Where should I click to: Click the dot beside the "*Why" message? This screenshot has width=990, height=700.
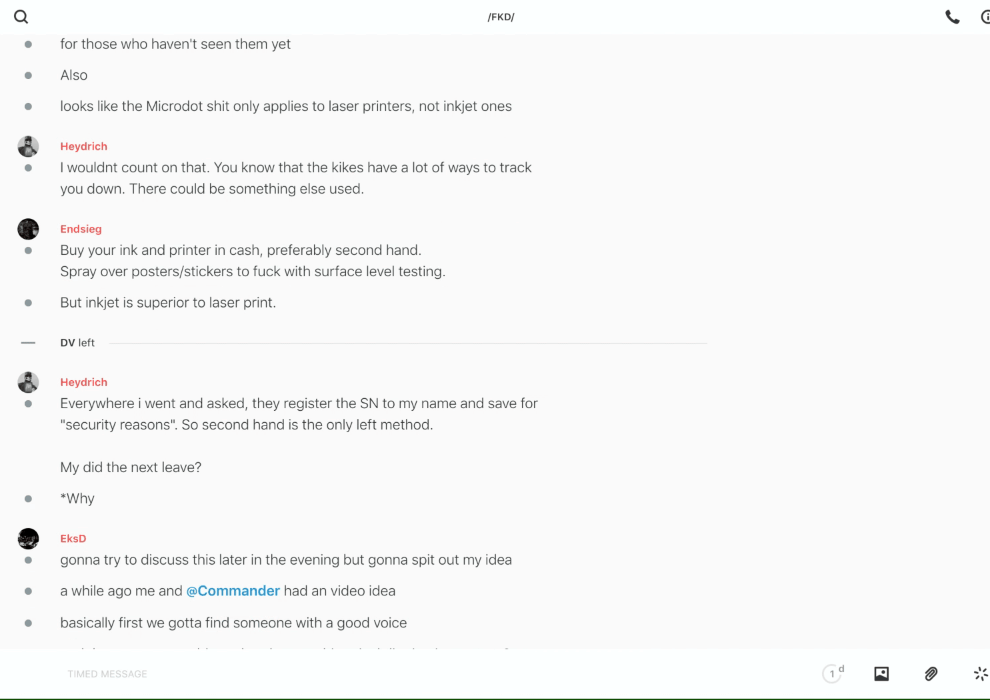coord(28,498)
